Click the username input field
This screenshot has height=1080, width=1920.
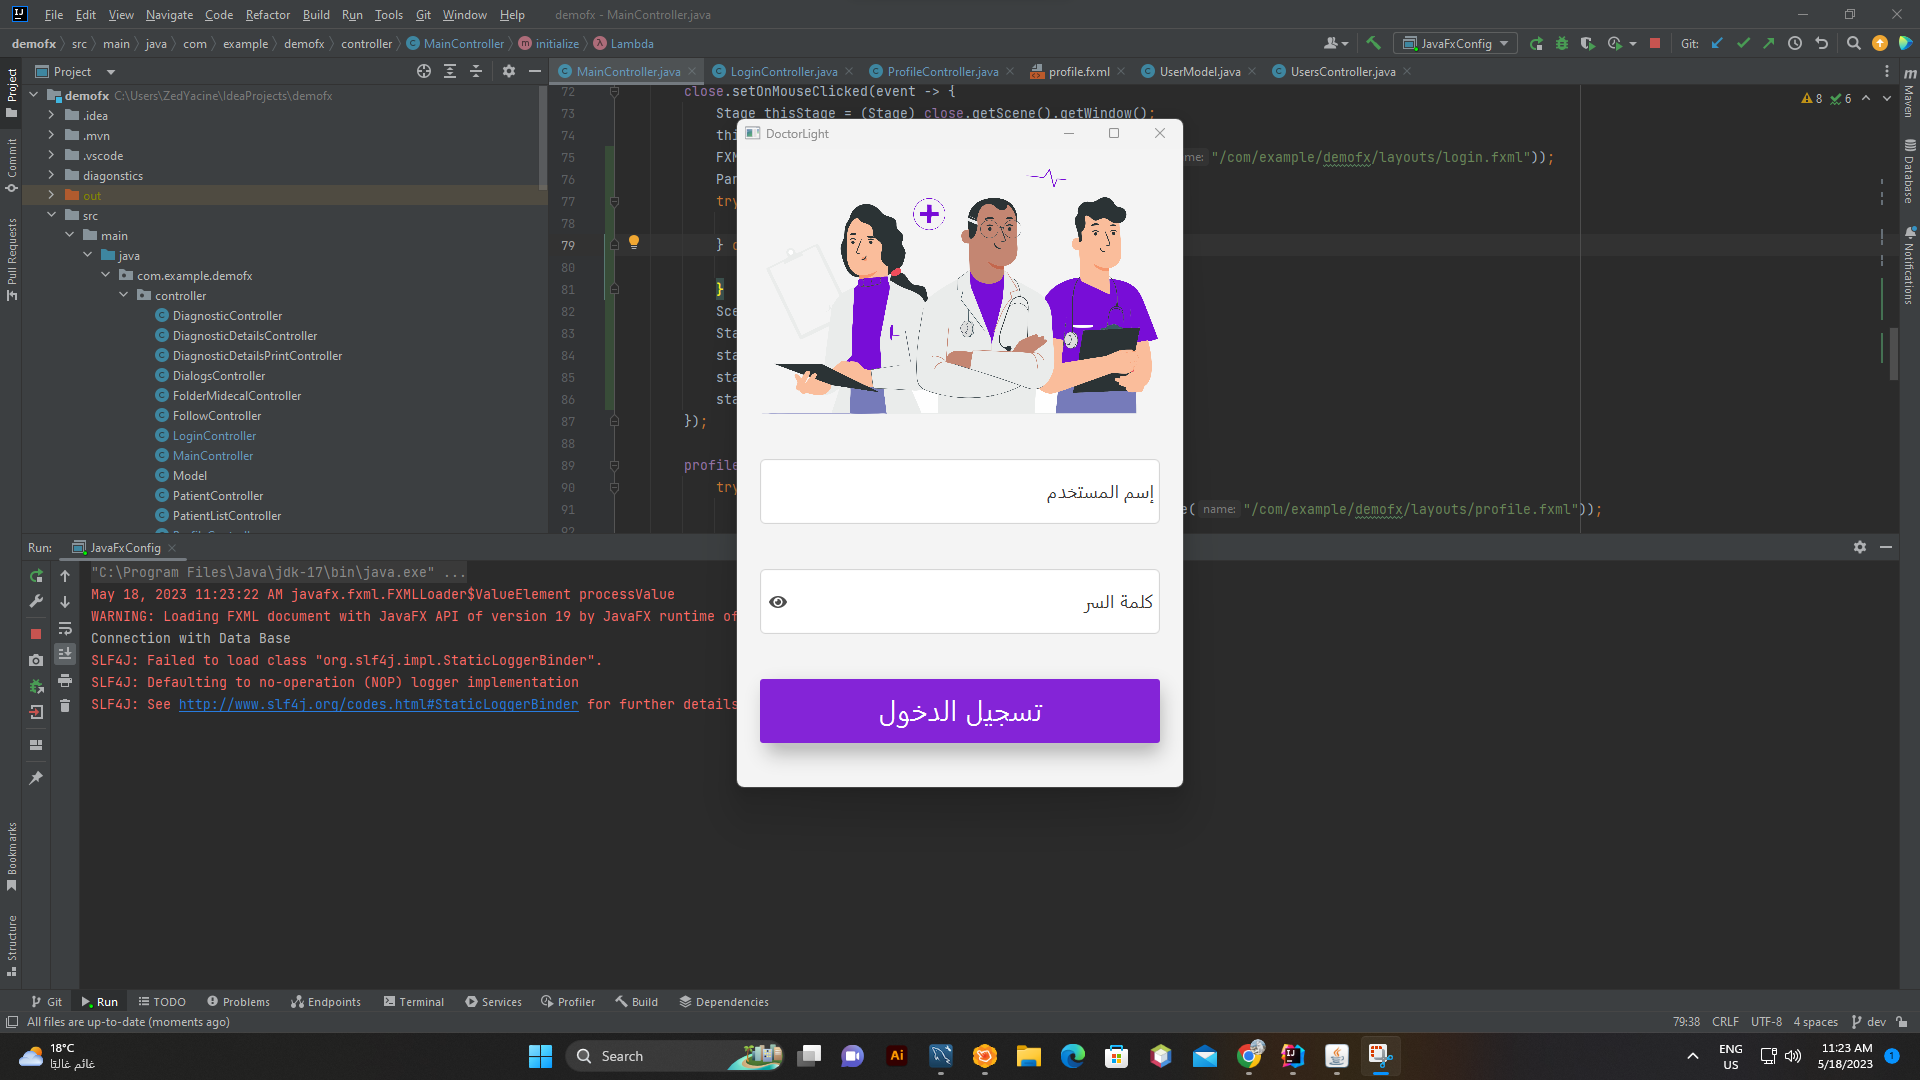959,492
